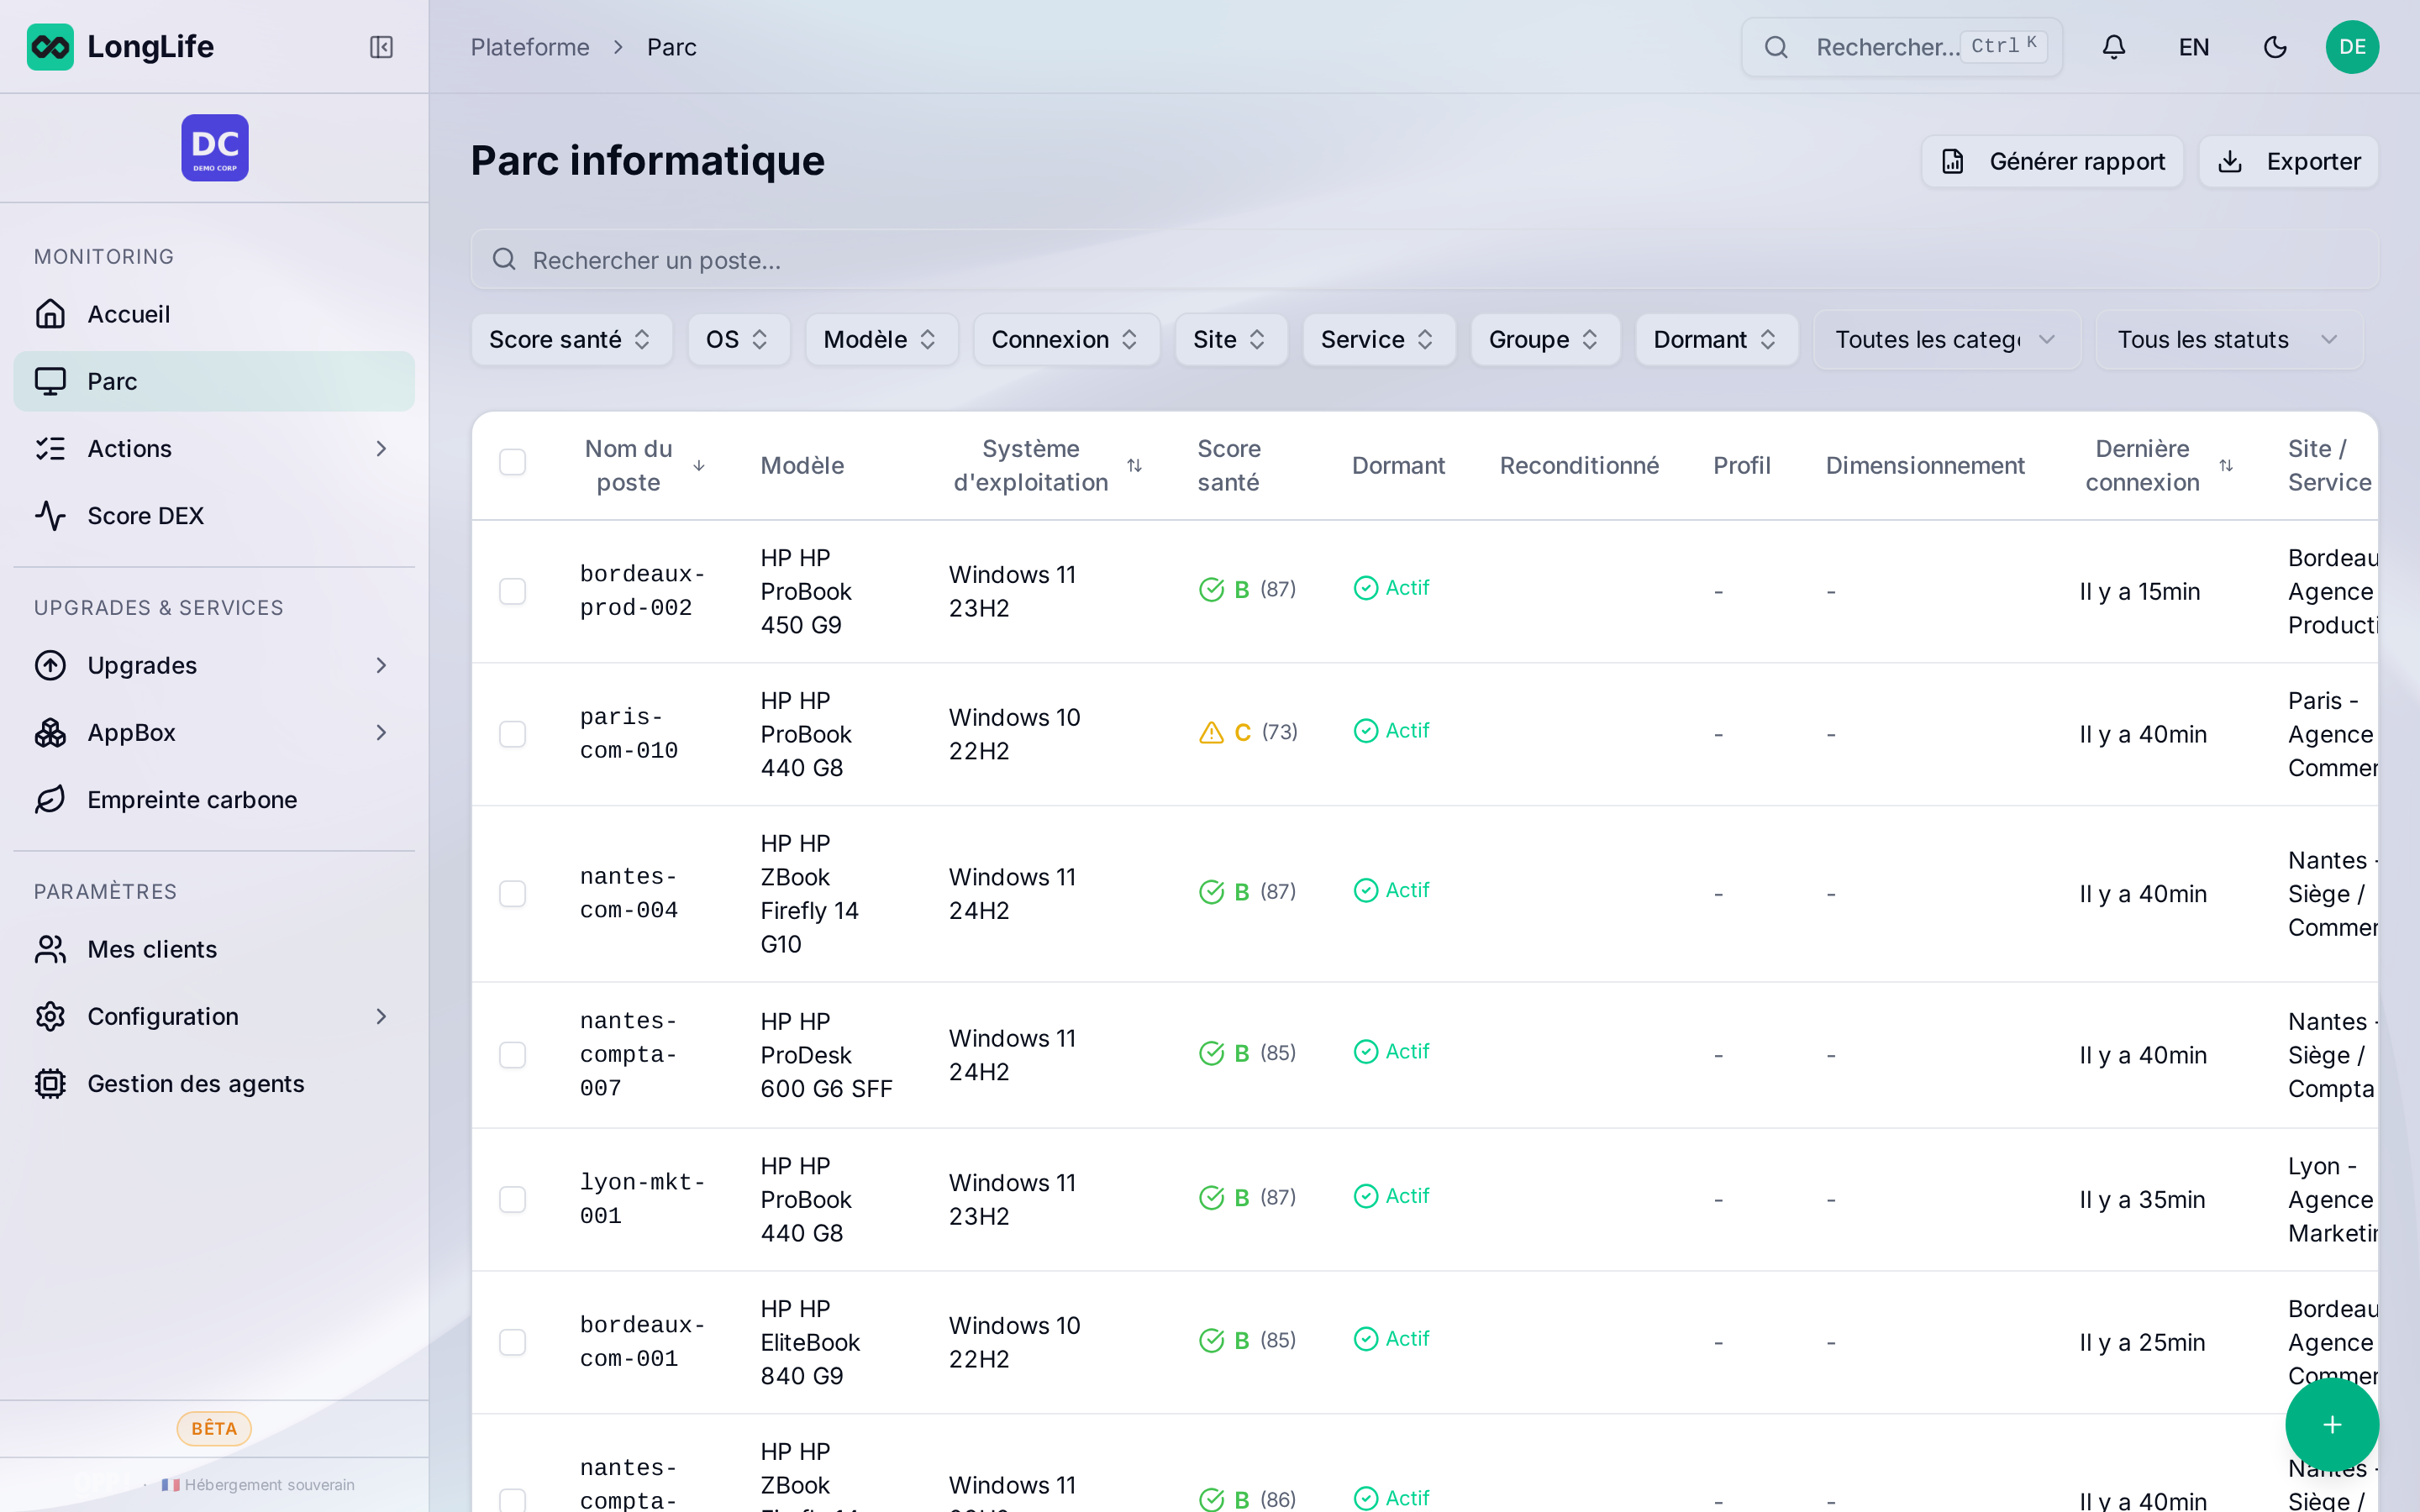The height and width of the screenshot is (1512, 2420).
Task: Click the global search magnifier icon
Action: point(1776,47)
